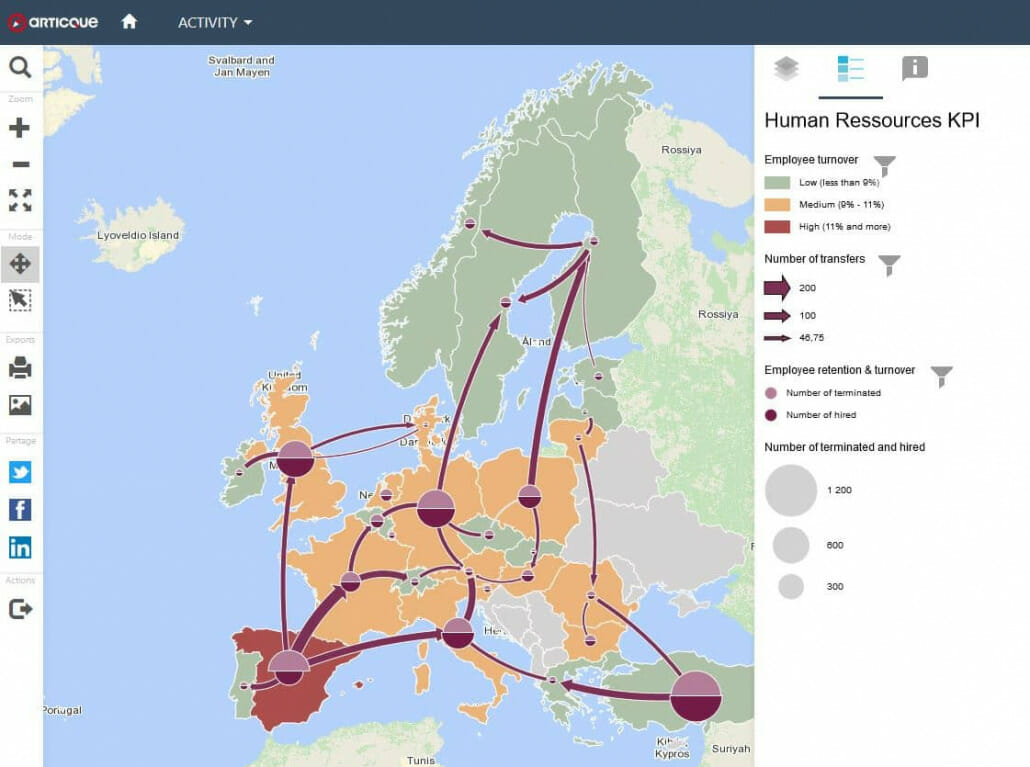Zoom out with the minus icon
Screen dimensions: 1030x767
tap(20, 164)
